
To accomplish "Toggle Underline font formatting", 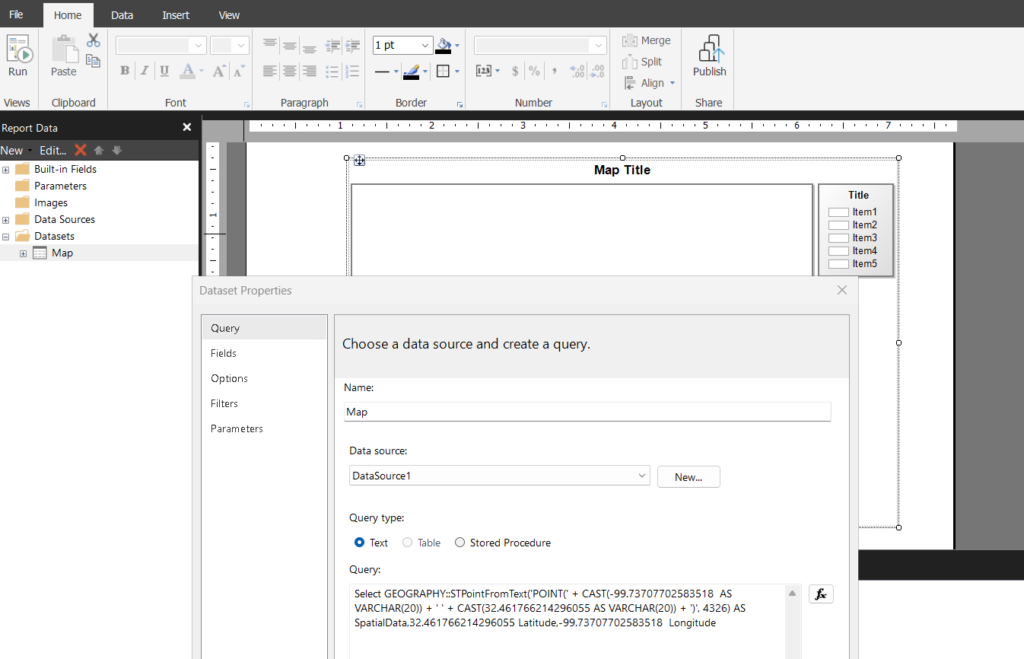I will tap(164, 71).
